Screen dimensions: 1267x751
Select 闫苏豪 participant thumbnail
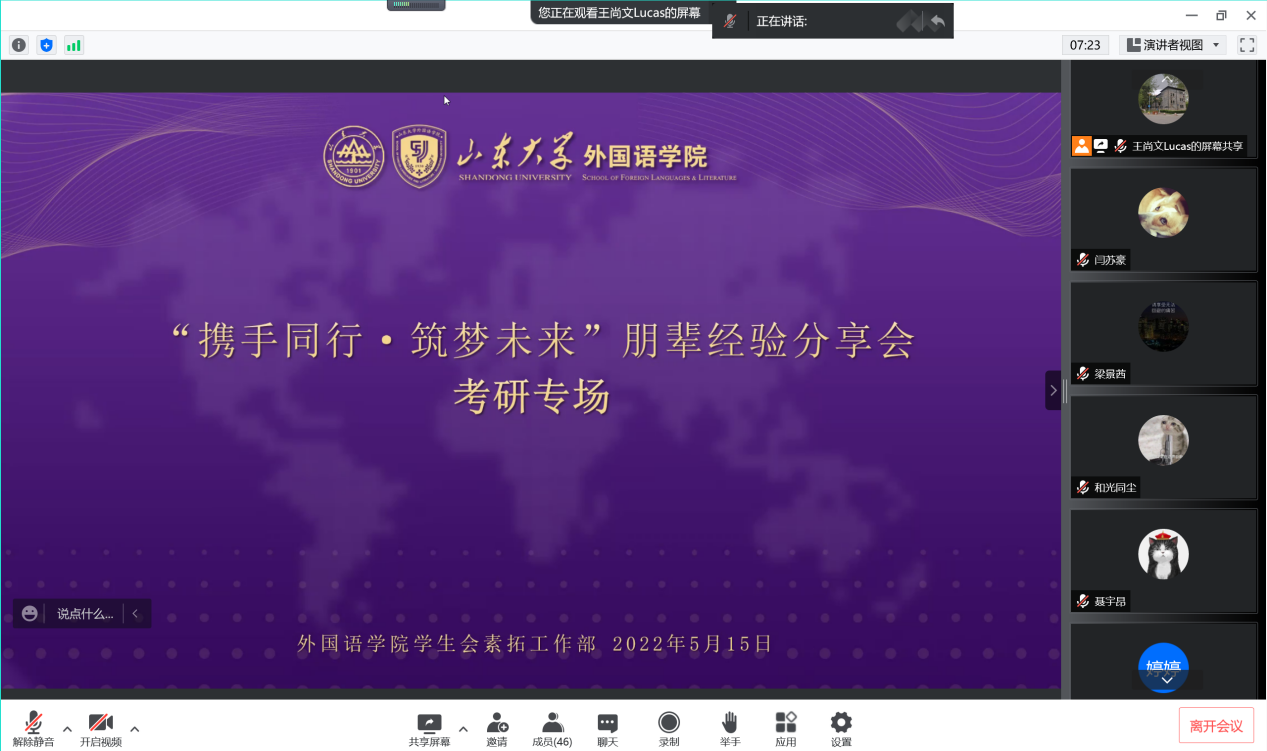point(1163,219)
